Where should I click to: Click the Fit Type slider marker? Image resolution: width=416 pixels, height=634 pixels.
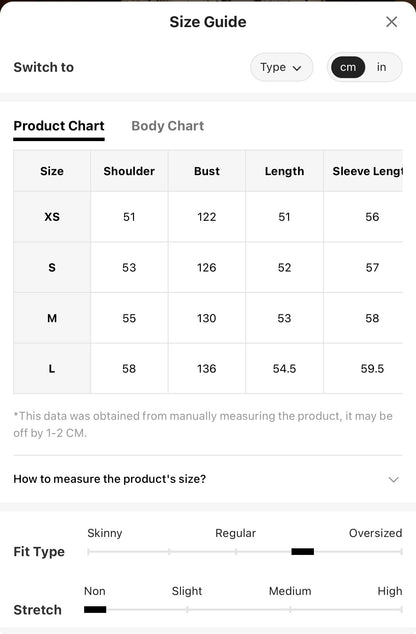coord(302,552)
